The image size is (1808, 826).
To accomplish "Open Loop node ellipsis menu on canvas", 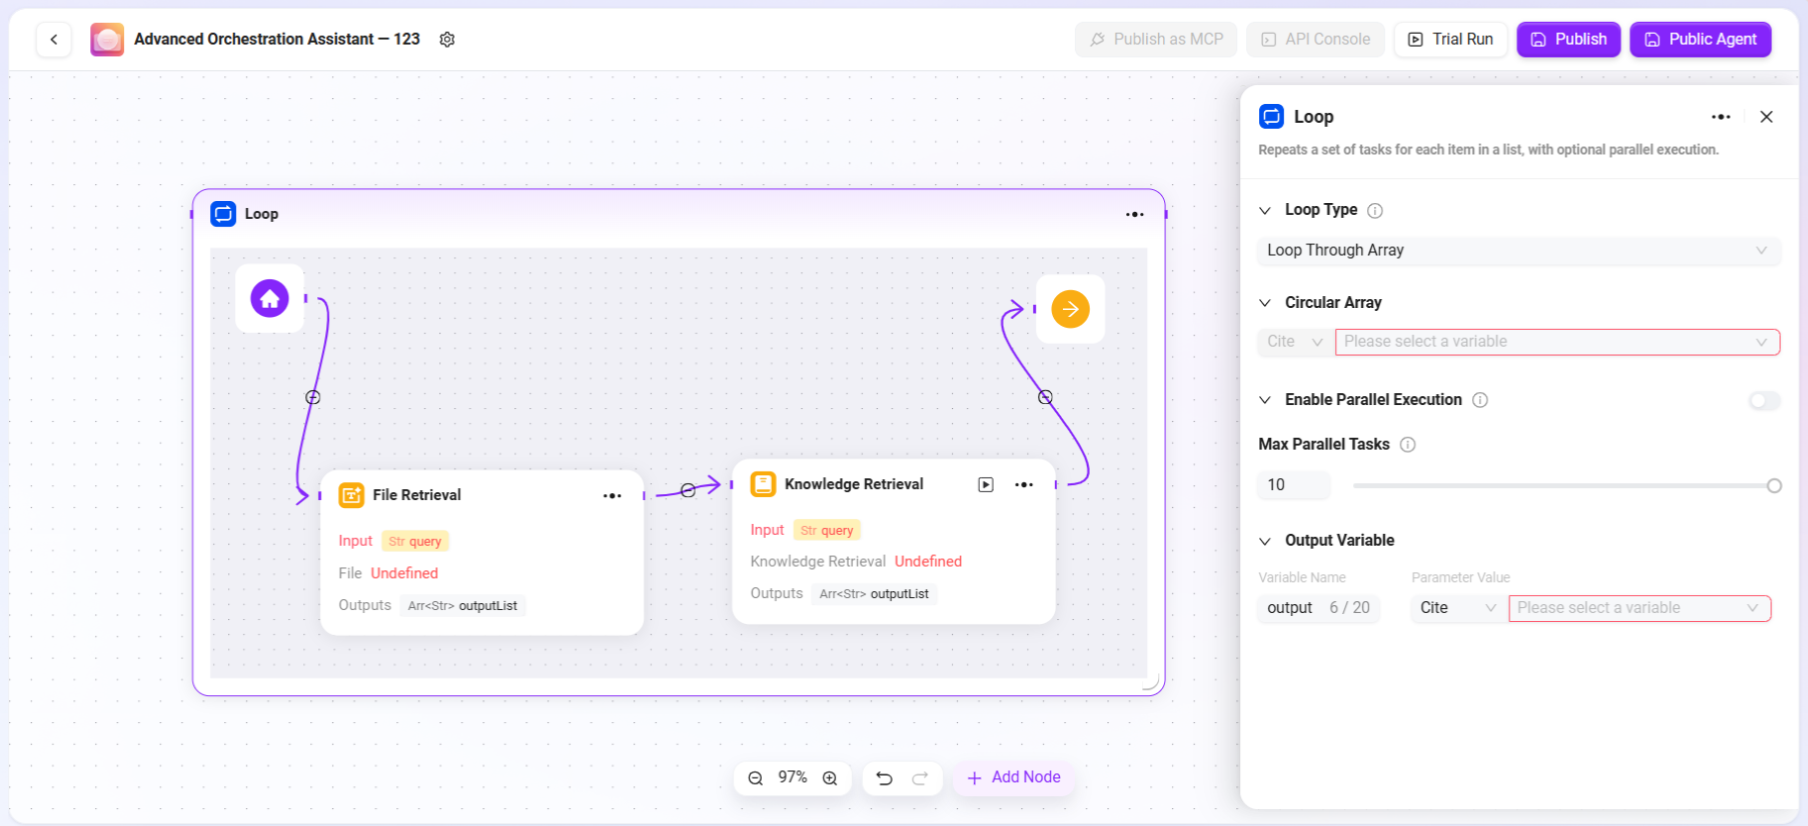I will [x=1134, y=215].
